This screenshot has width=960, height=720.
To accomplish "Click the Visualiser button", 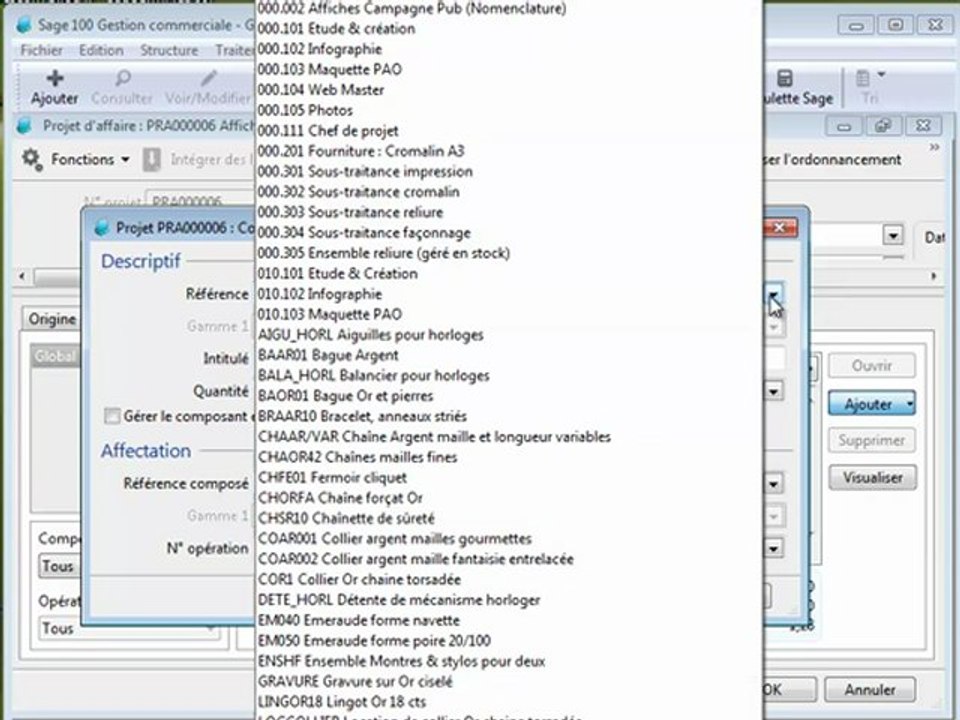I will click(872, 478).
